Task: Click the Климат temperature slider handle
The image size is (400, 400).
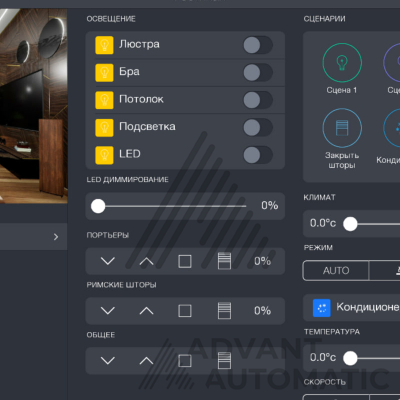Action: 350,224
